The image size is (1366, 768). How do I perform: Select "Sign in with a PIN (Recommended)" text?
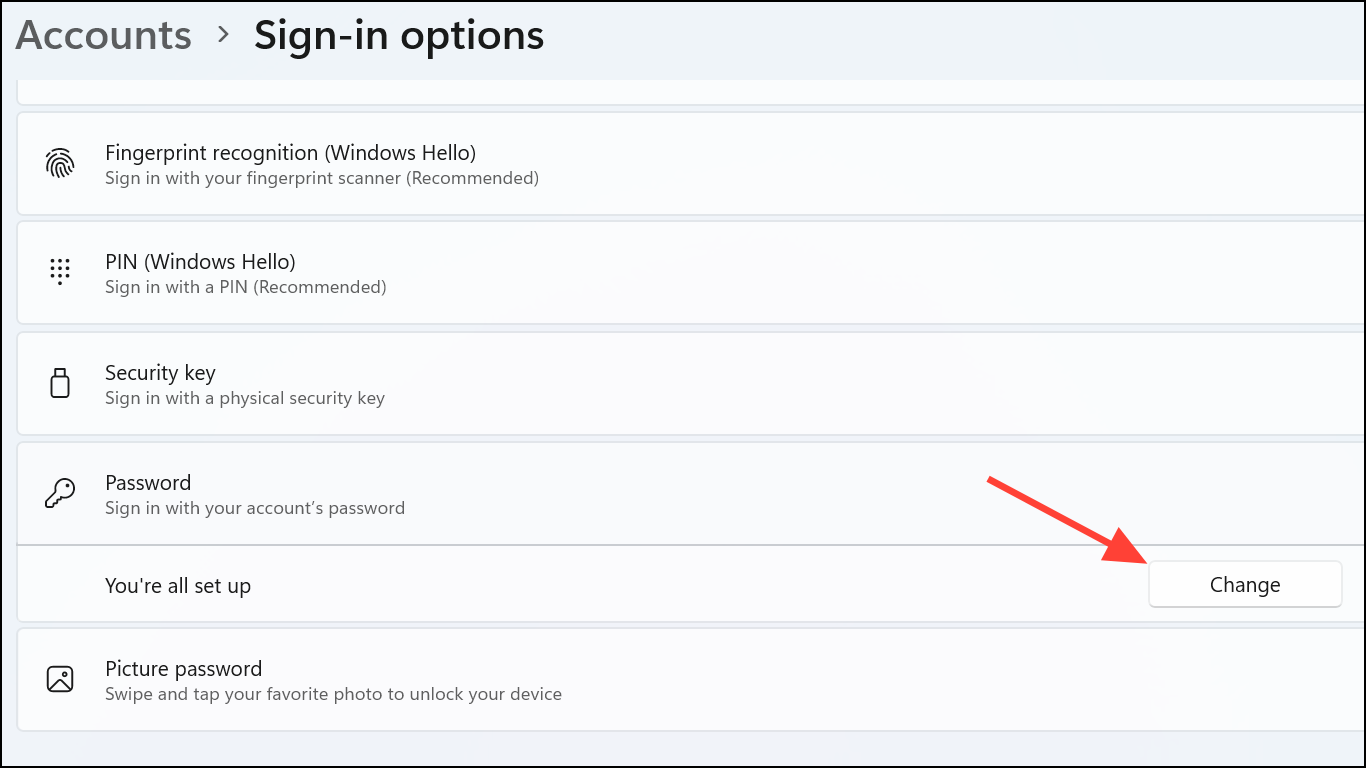coord(246,287)
